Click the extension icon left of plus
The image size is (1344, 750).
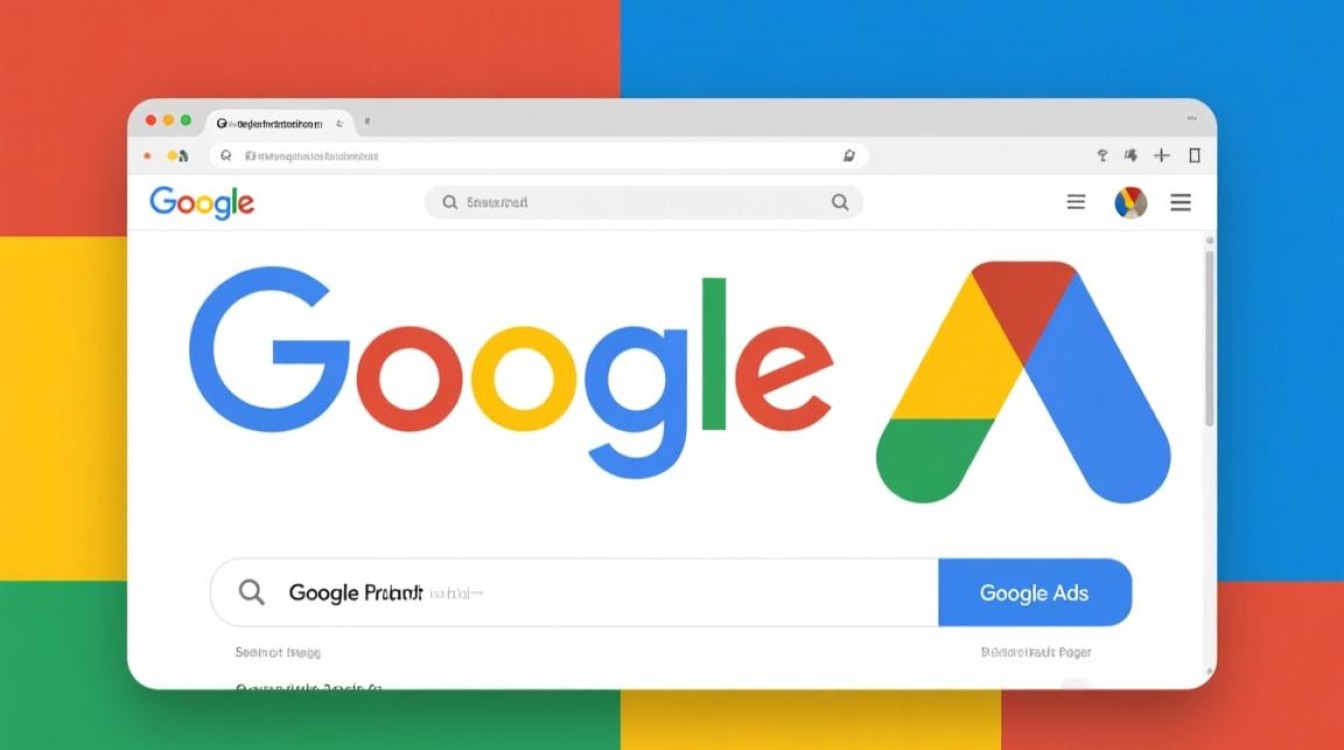tap(1131, 155)
